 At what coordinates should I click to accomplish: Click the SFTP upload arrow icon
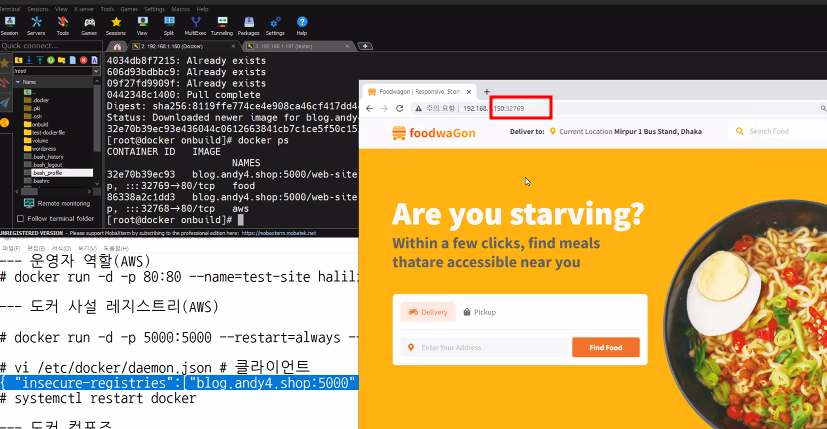(x=40, y=60)
